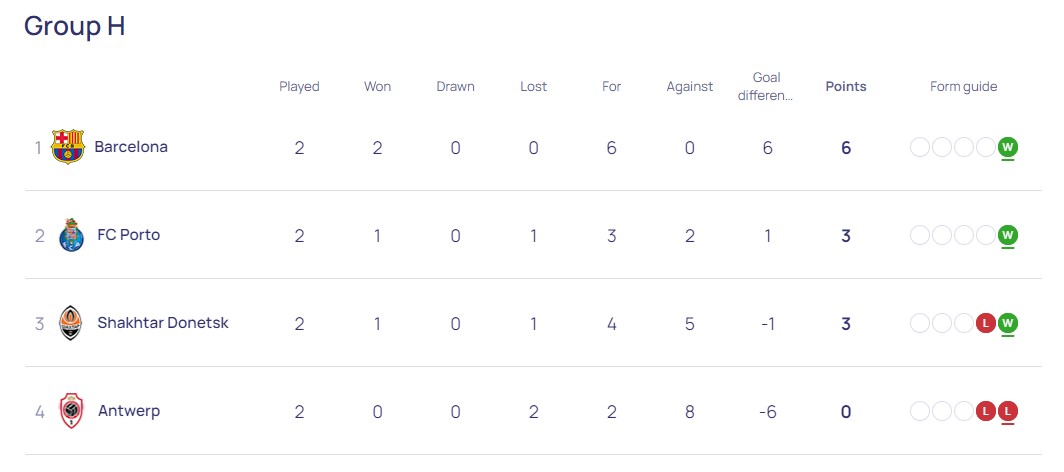Click the Won column header

point(377,87)
